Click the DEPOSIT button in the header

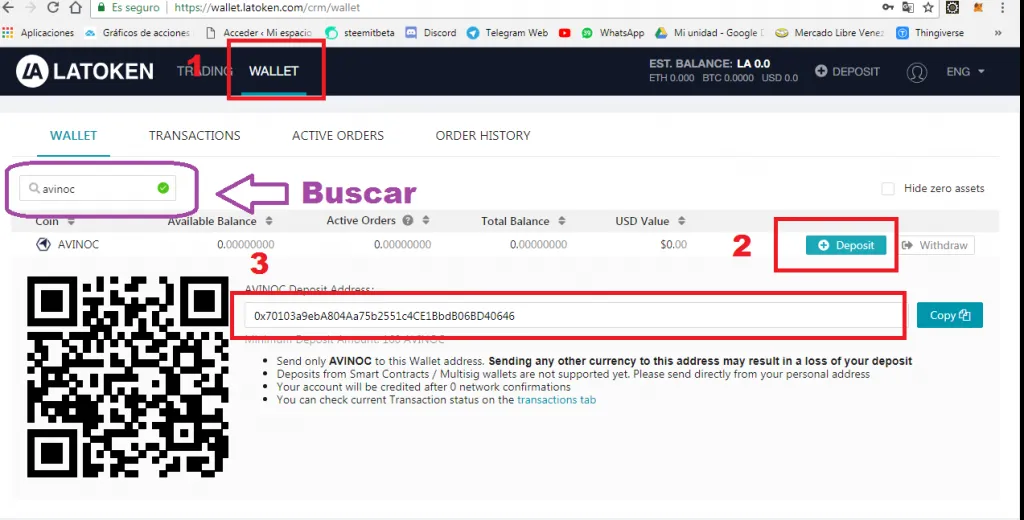pyautogui.click(x=847, y=71)
